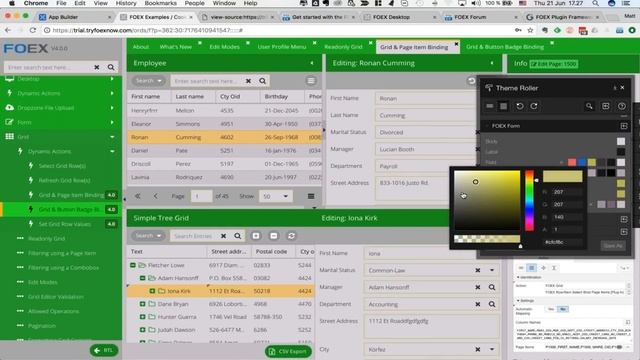Clear the sidebar search text

[x=97, y=67]
